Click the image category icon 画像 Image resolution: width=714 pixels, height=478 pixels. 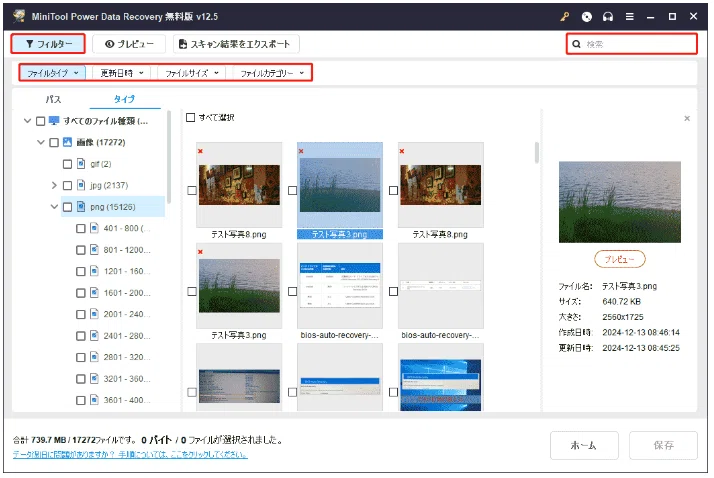67,142
